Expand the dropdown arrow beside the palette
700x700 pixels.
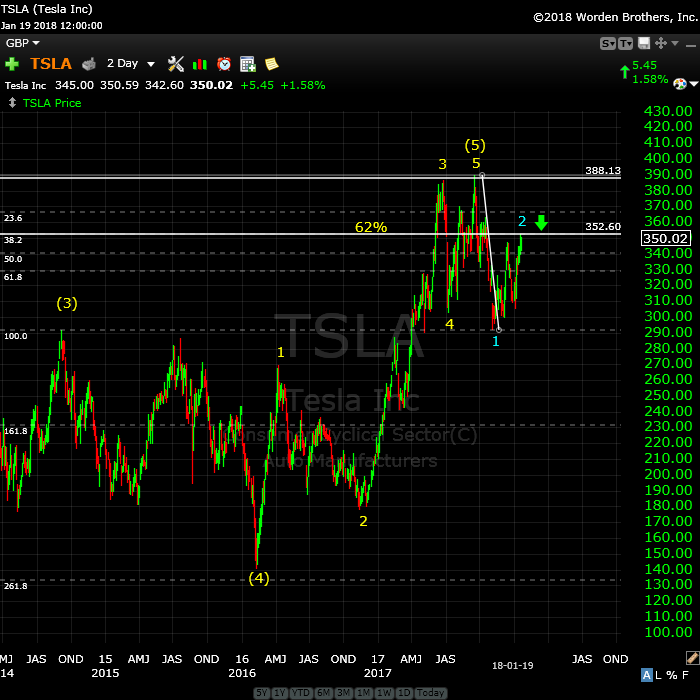point(693,84)
